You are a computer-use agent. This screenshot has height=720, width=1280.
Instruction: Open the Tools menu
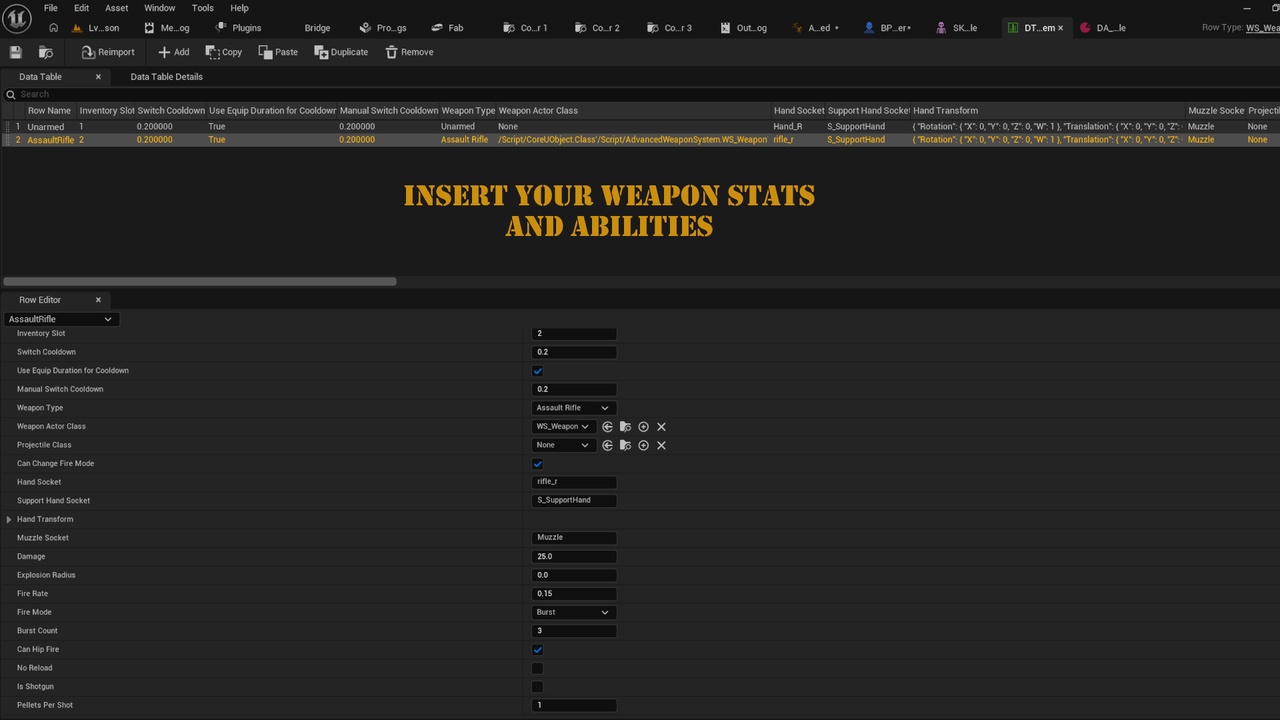[202, 8]
